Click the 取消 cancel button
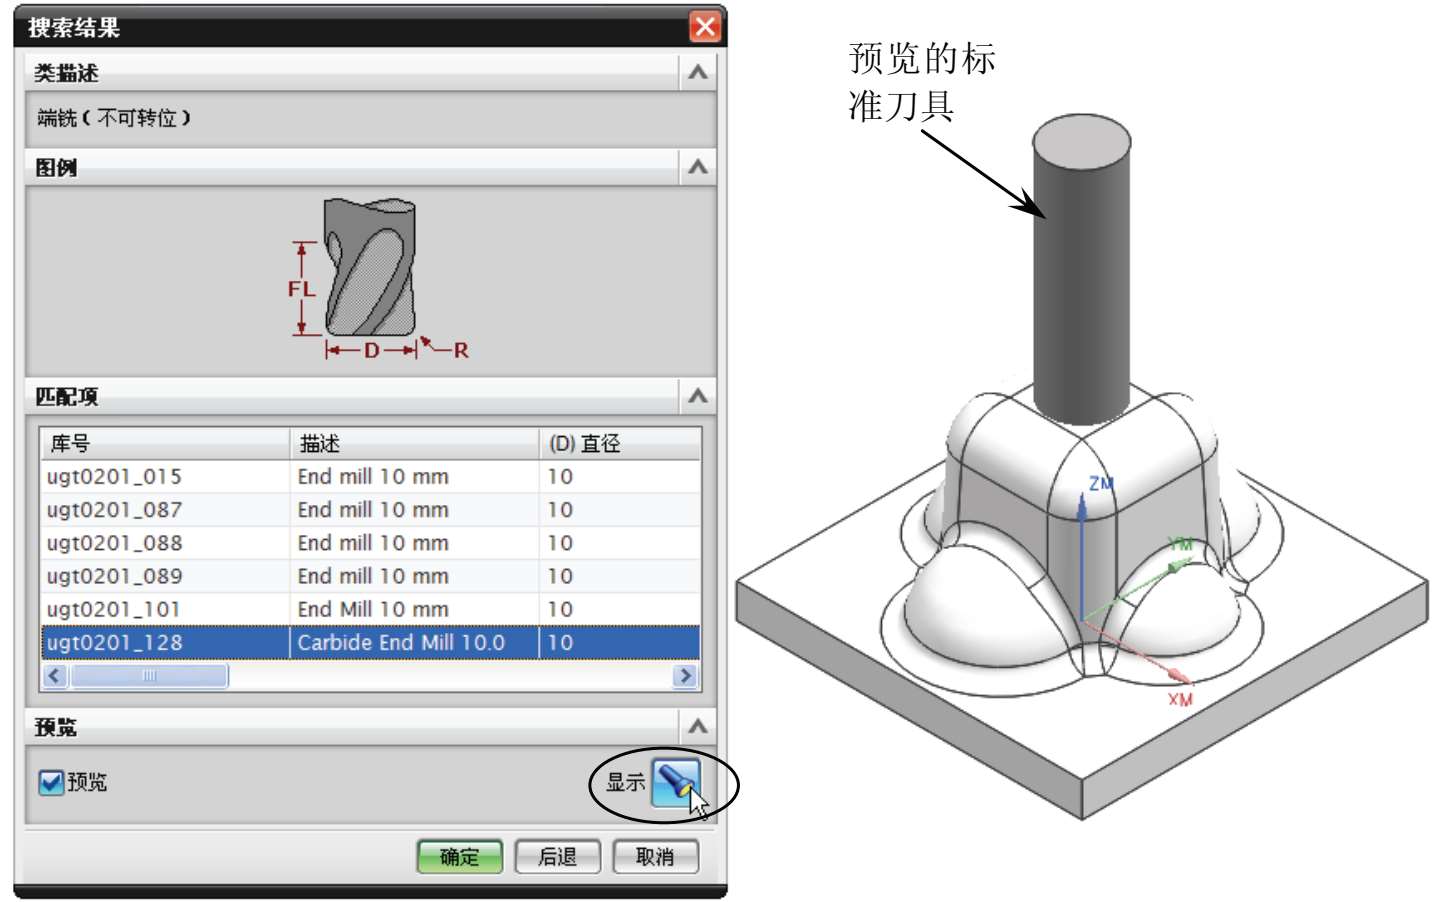Screen dimensions: 1449x902 tap(655, 857)
